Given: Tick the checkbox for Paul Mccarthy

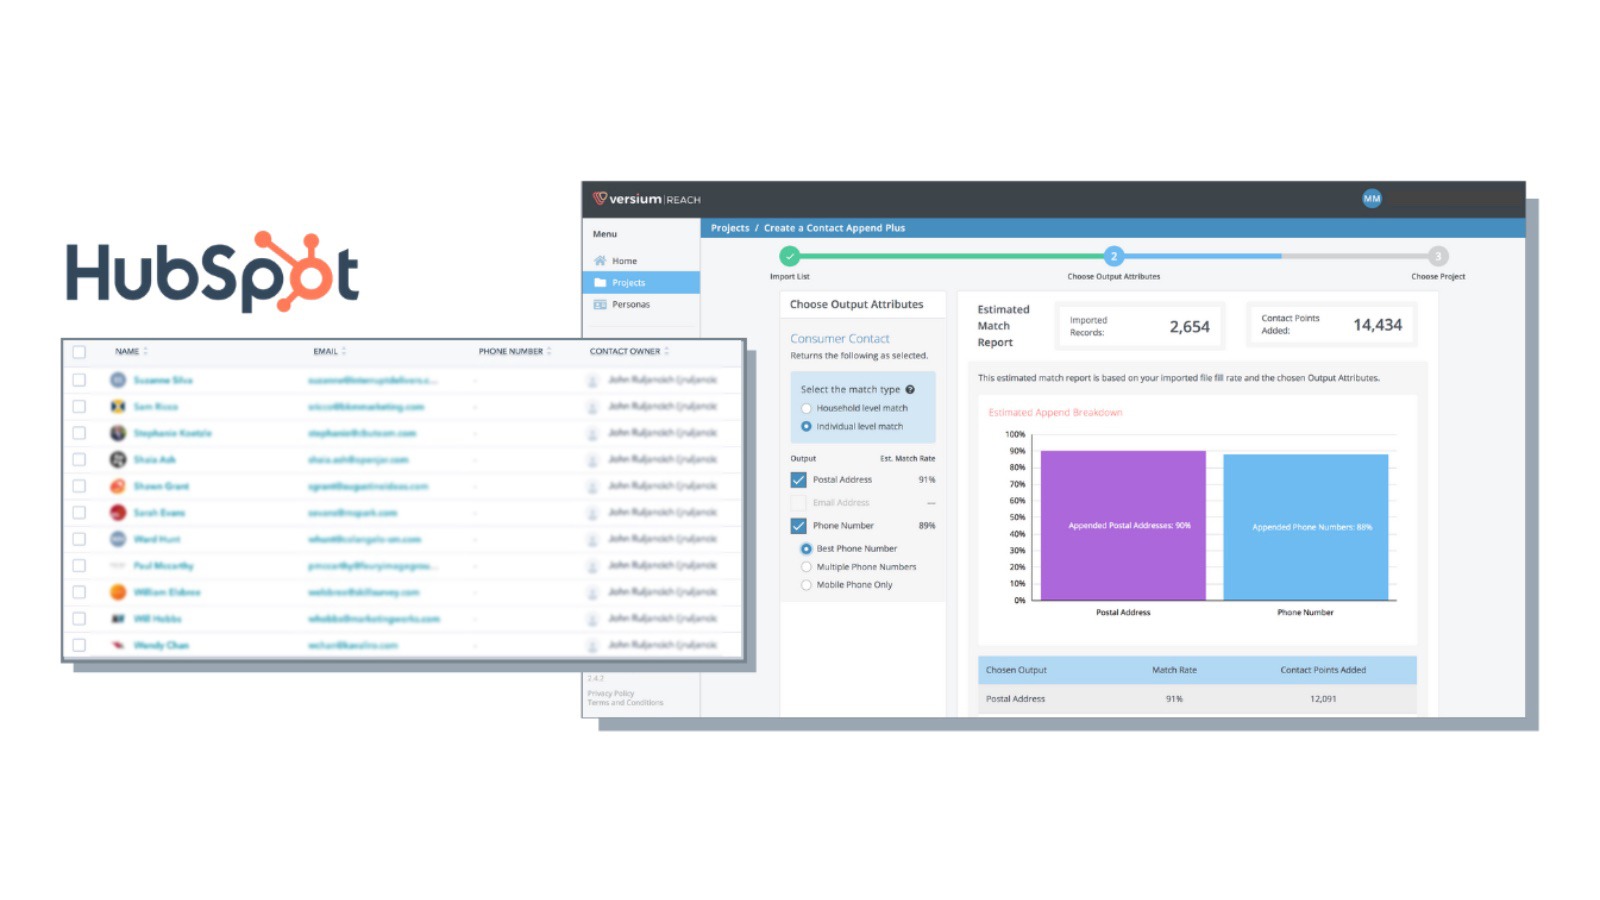Looking at the screenshot, I should click(x=79, y=566).
